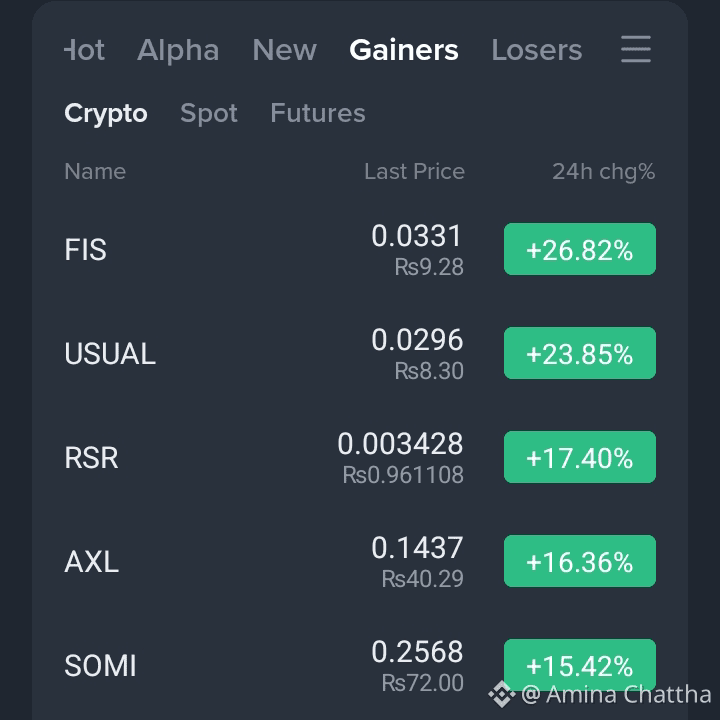This screenshot has height=720, width=720.
Task: Open the New listings tab
Action: [285, 50]
